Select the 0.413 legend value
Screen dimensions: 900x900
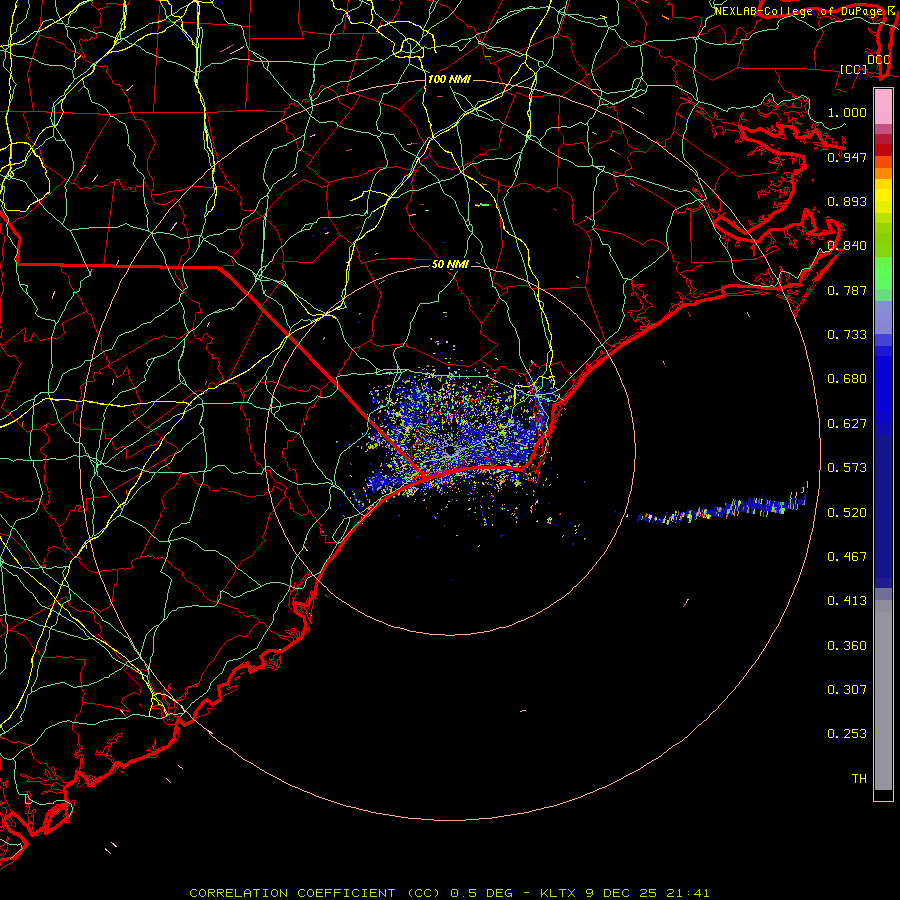tap(847, 601)
